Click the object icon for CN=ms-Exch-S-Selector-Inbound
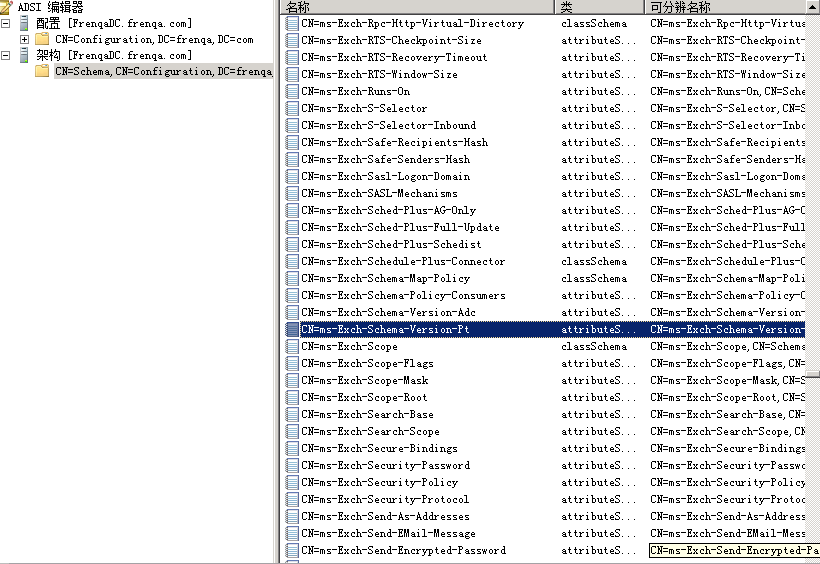The image size is (820, 564). tap(292, 126)
